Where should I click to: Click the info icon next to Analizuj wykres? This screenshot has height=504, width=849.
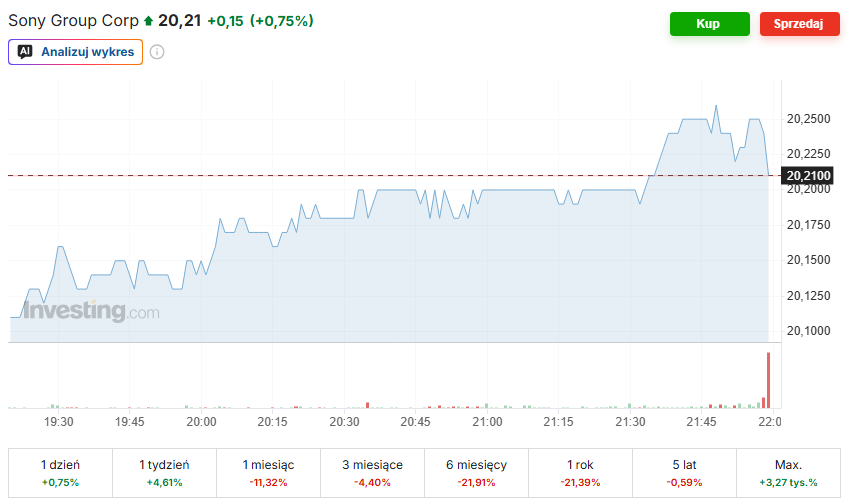click(x=157, y=52)
